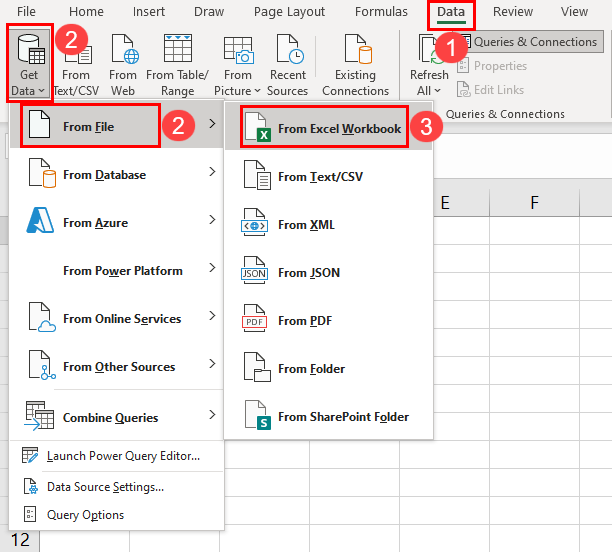Click the From Online Services cloud icon
The height and width of the screenshot is (552, 612).
[x=42, y=317]
